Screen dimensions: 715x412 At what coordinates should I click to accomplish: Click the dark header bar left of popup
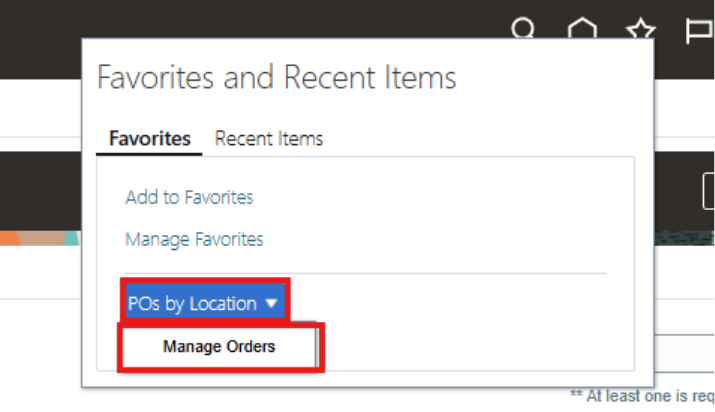tap(41, 40)
